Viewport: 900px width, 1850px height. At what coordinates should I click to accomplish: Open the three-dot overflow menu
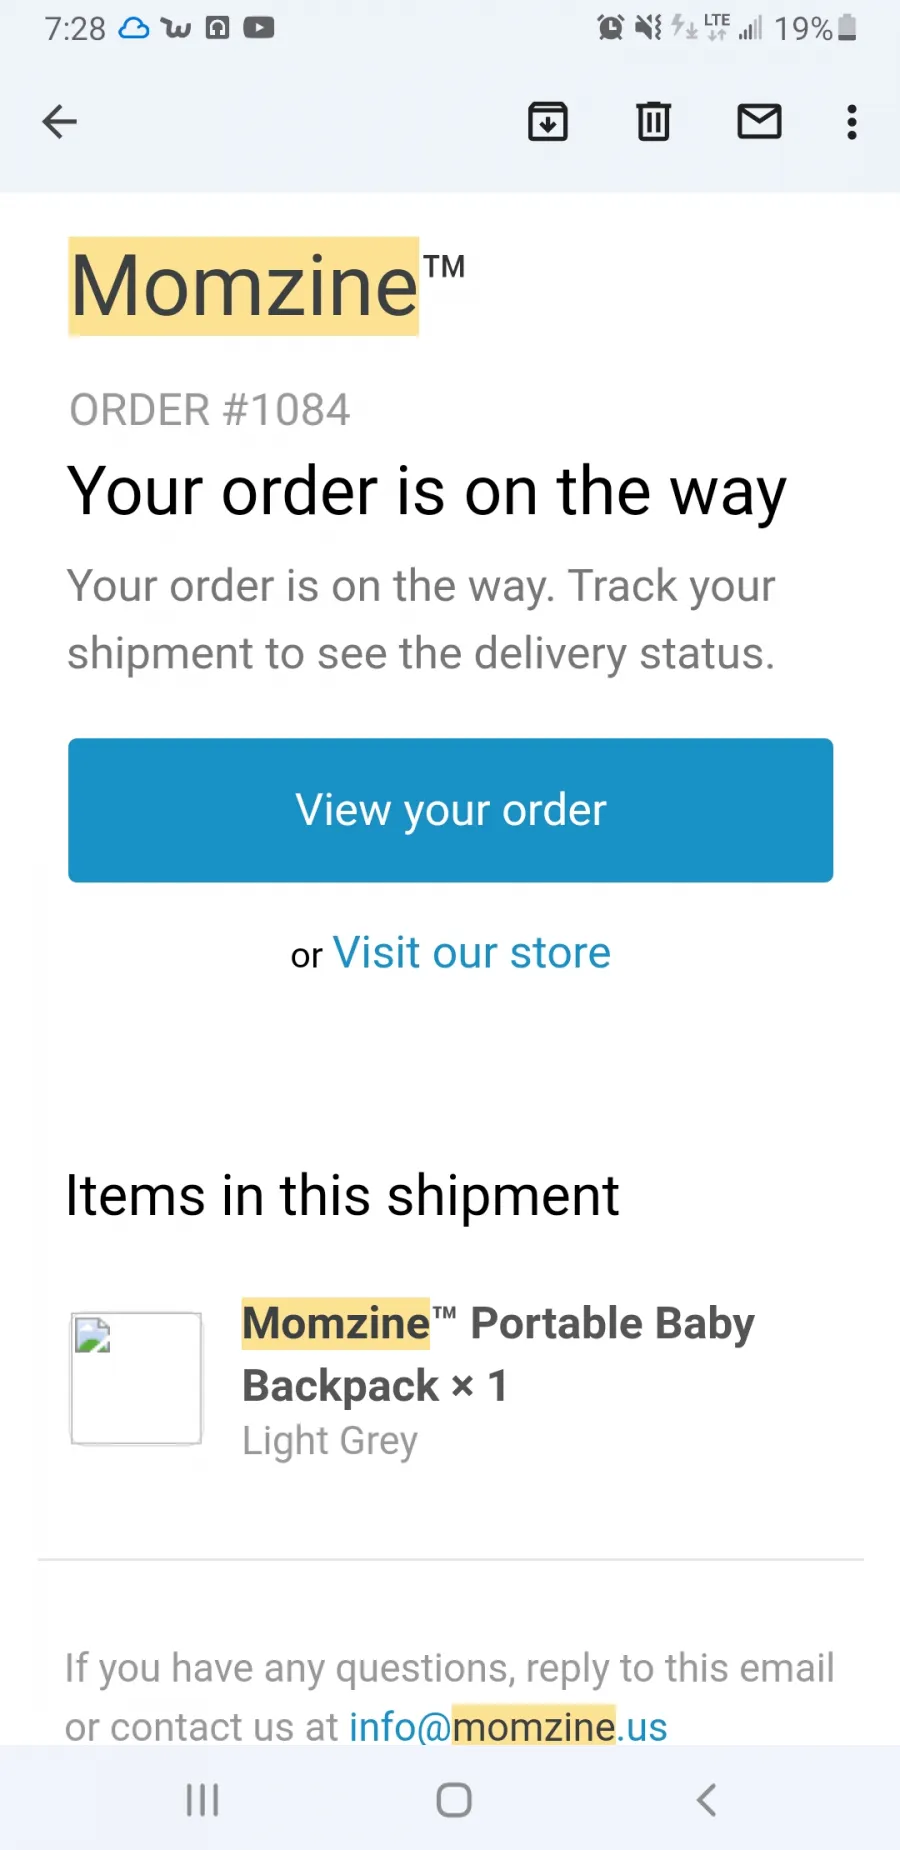click(x=852, y=122)
